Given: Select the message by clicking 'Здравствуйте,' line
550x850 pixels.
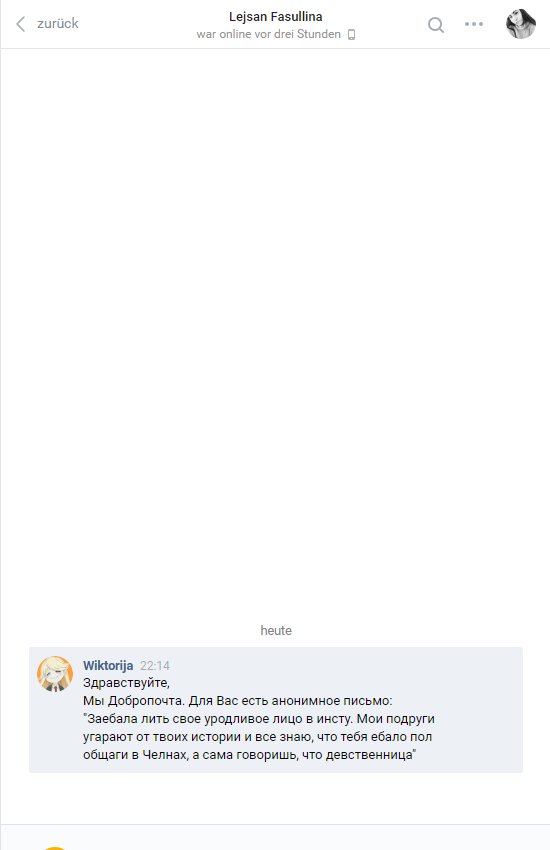Looking at the screenshot, I should tap(126, 683).
